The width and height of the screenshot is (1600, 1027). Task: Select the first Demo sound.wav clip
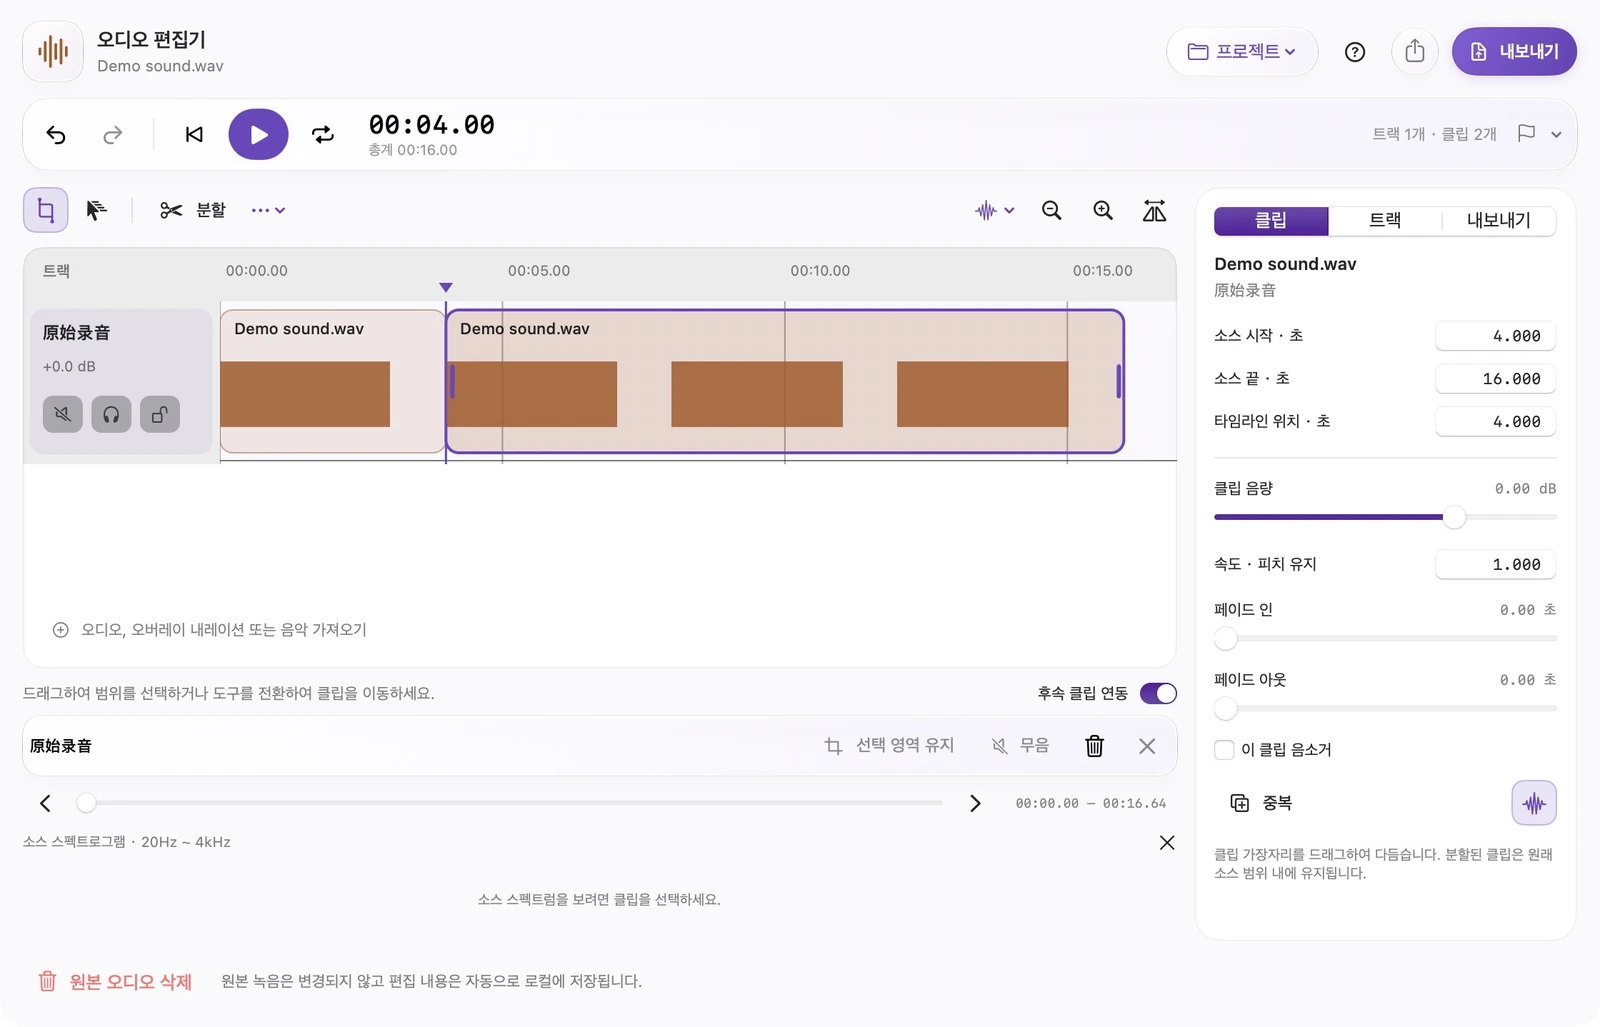tap(332, 381)
